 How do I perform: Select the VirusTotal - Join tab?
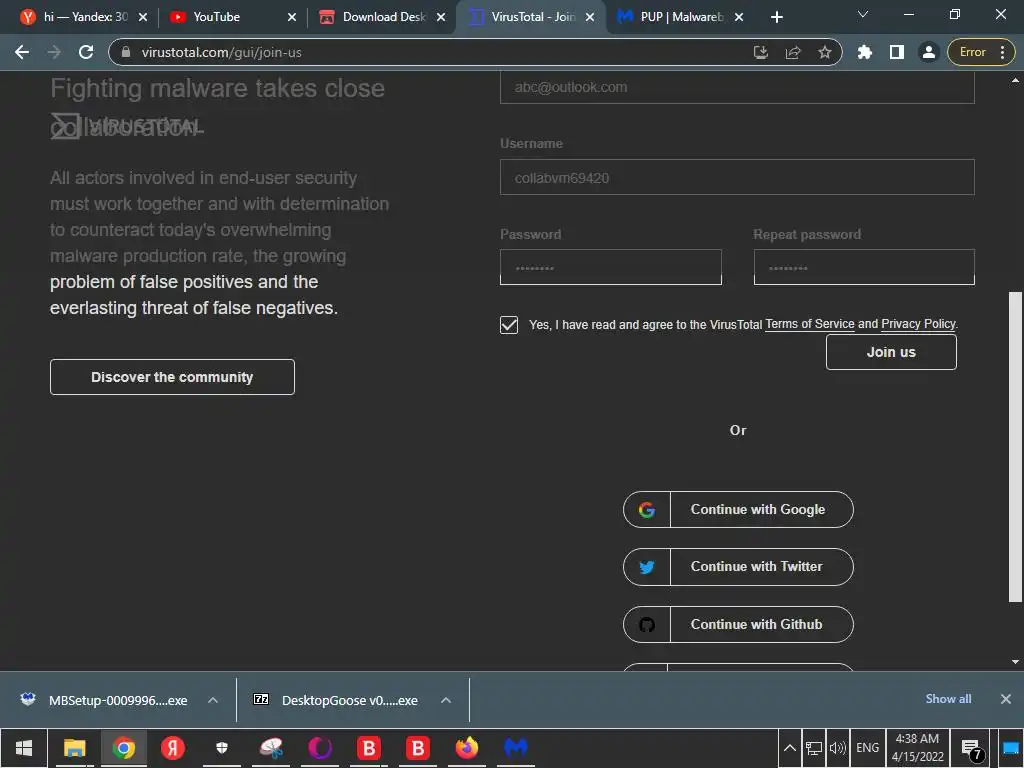pos(532,17)
